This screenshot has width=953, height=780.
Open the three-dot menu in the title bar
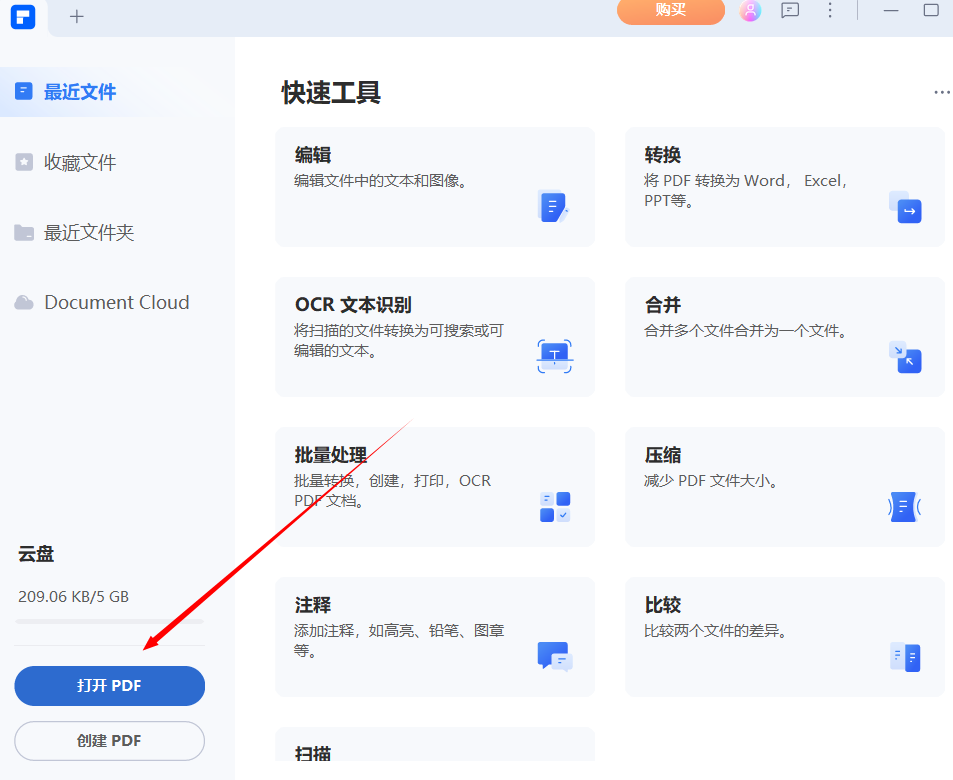coord(830,10)
